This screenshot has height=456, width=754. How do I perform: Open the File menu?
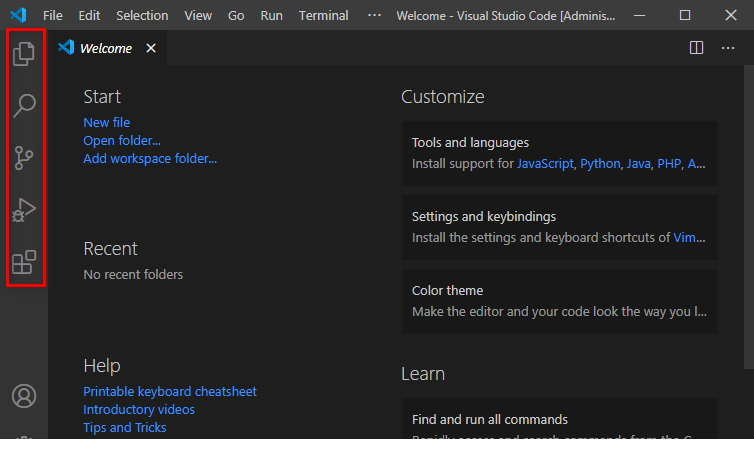coord(52,15)
